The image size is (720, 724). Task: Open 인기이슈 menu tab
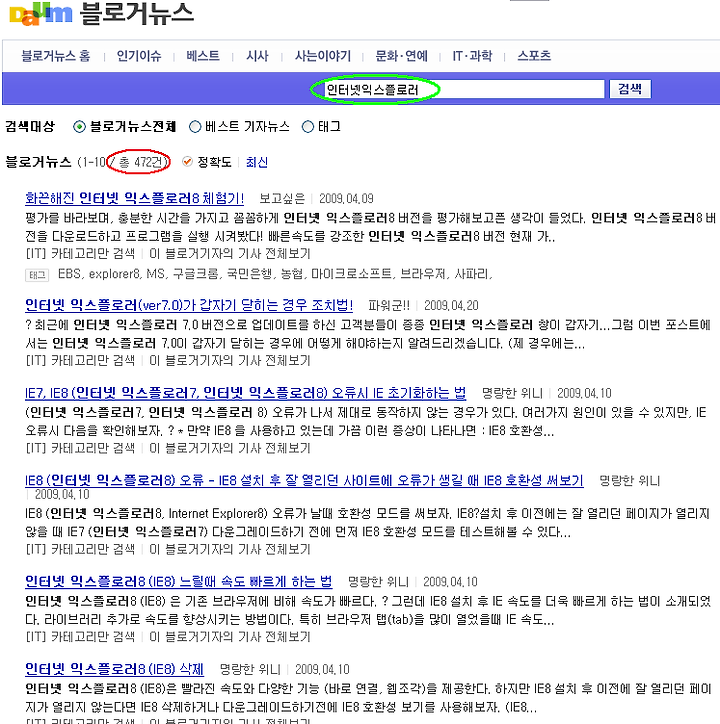click(139, 56)
